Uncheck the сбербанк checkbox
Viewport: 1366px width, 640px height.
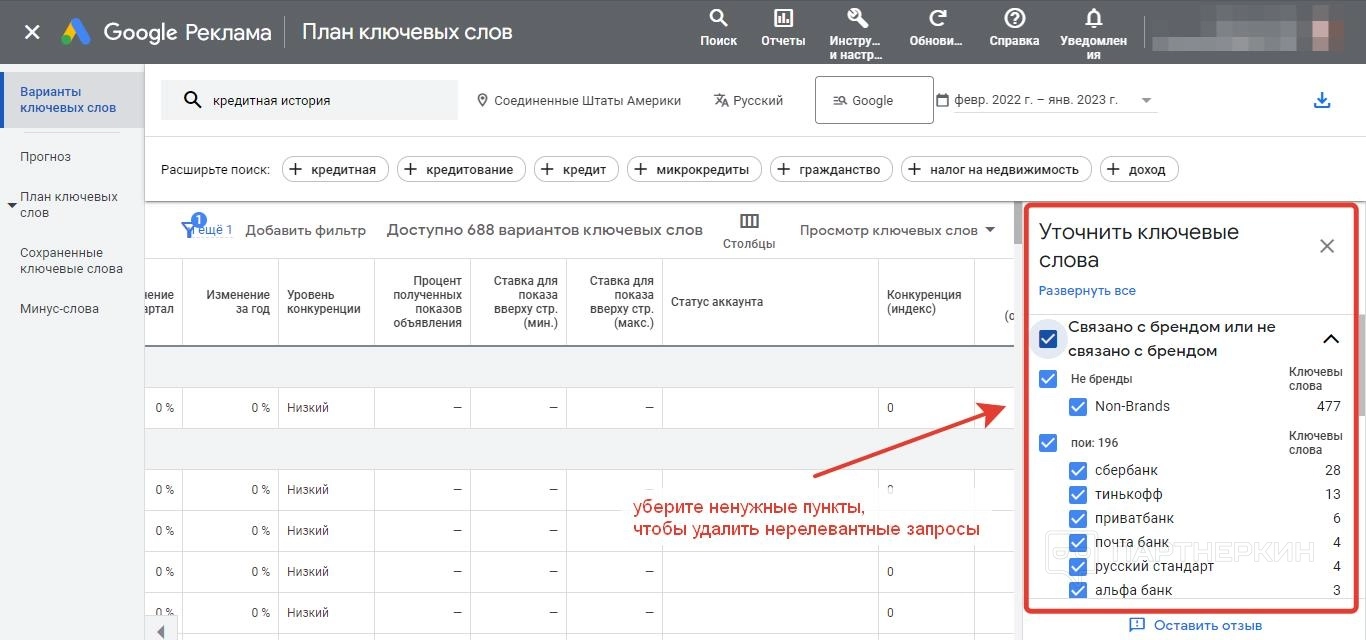[x=1078, y=471]
